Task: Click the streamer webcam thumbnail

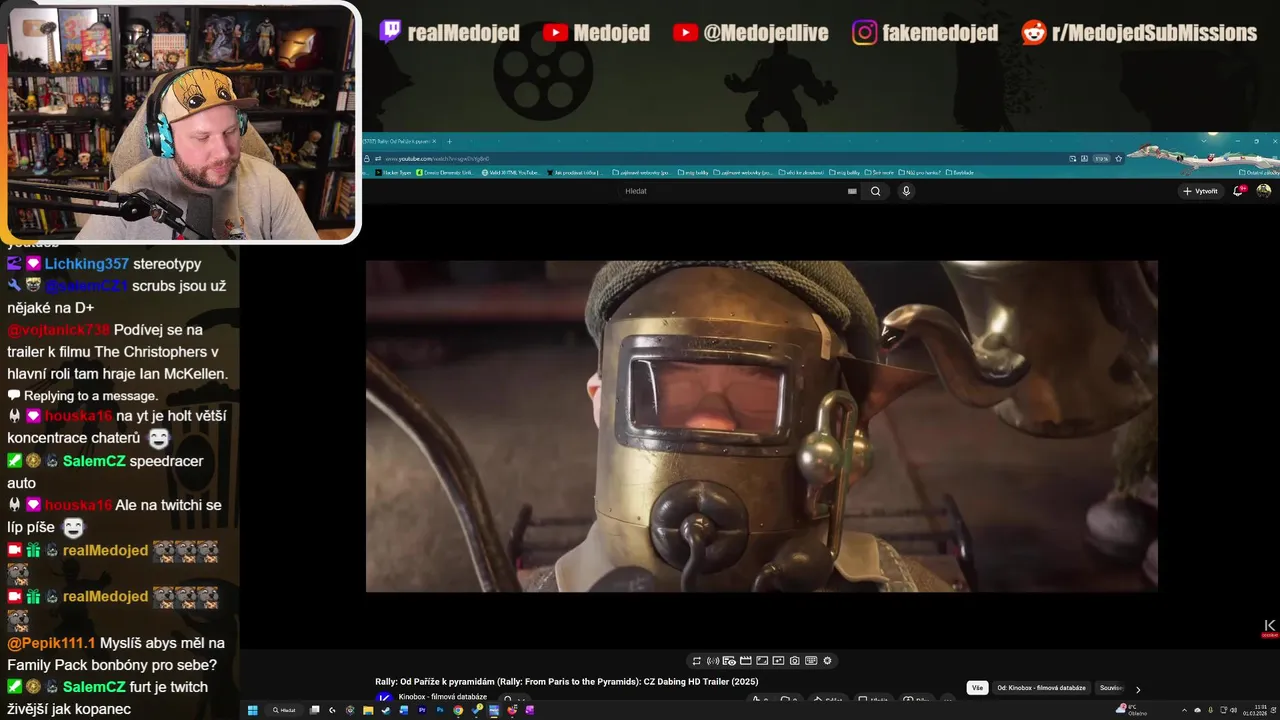Action: click(180, 122)
